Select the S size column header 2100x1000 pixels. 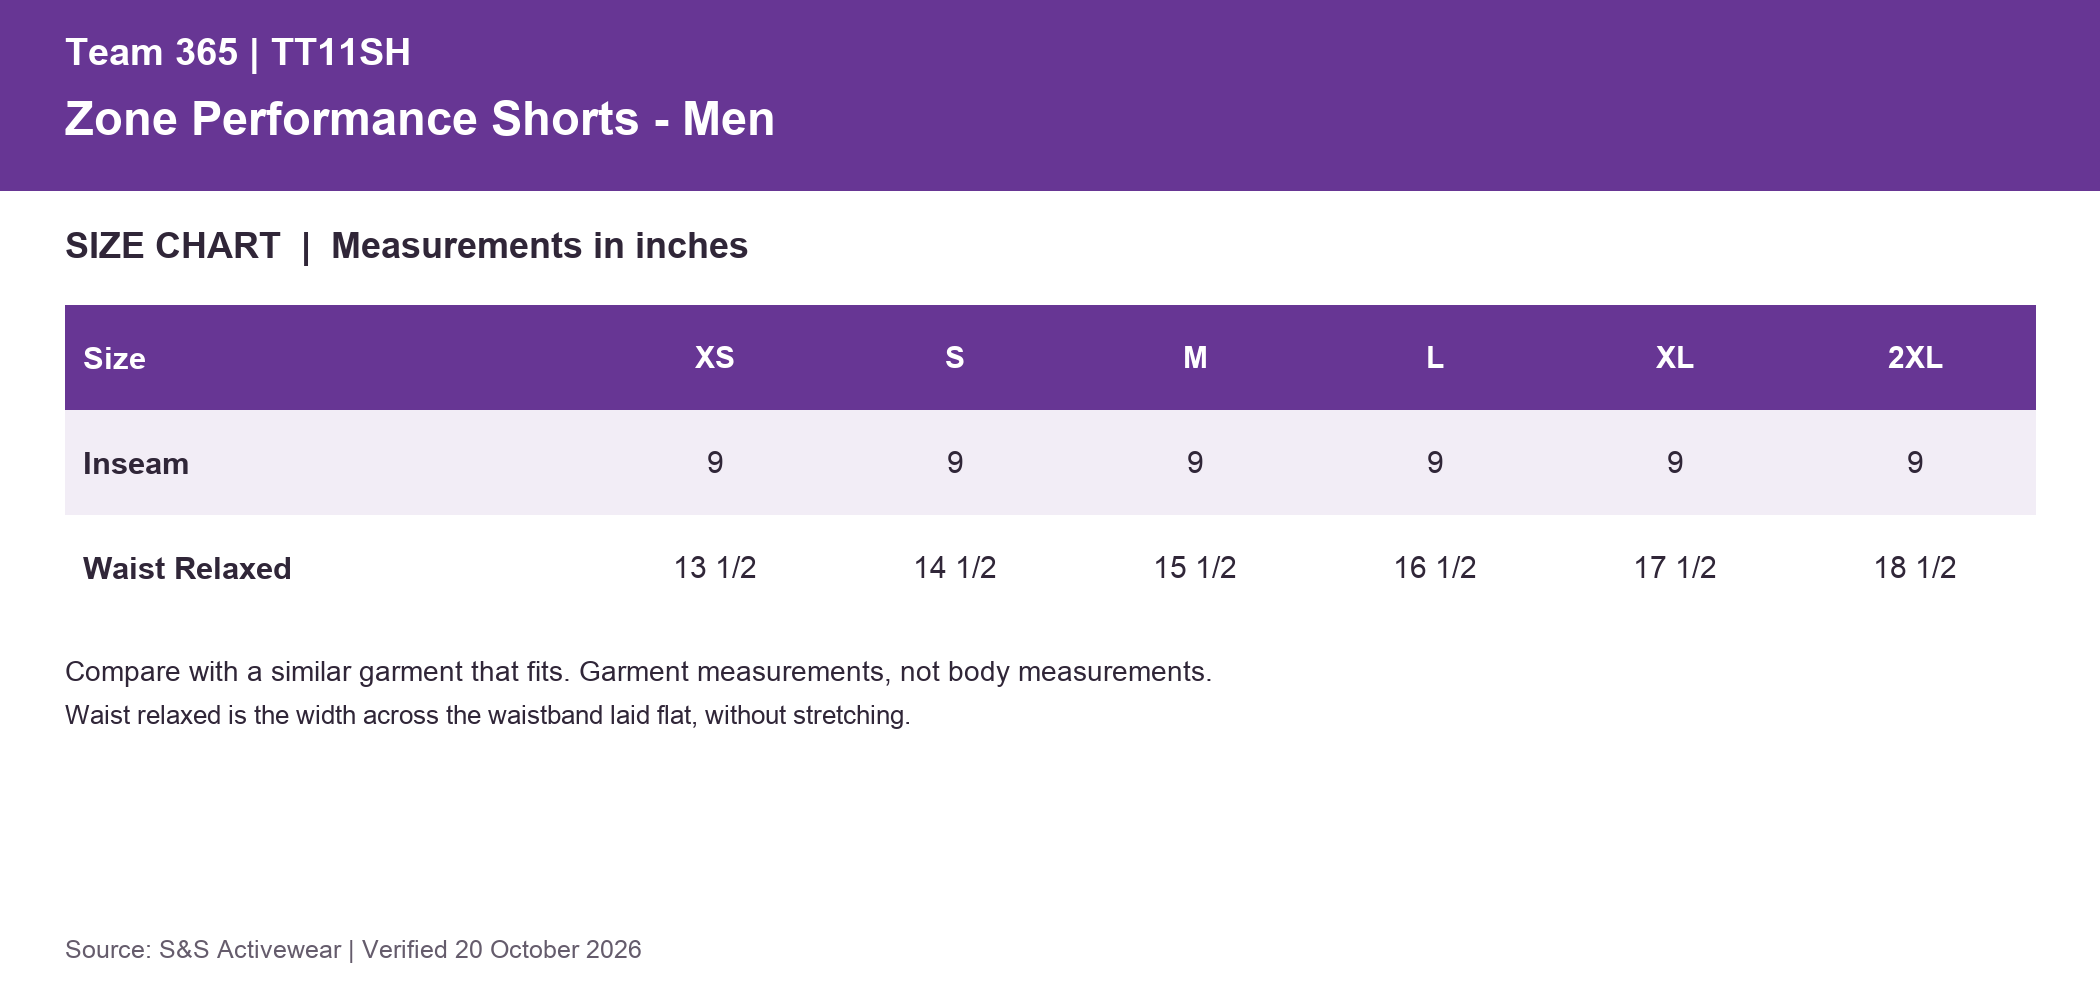pyautogui.click(x=955, y=357)
